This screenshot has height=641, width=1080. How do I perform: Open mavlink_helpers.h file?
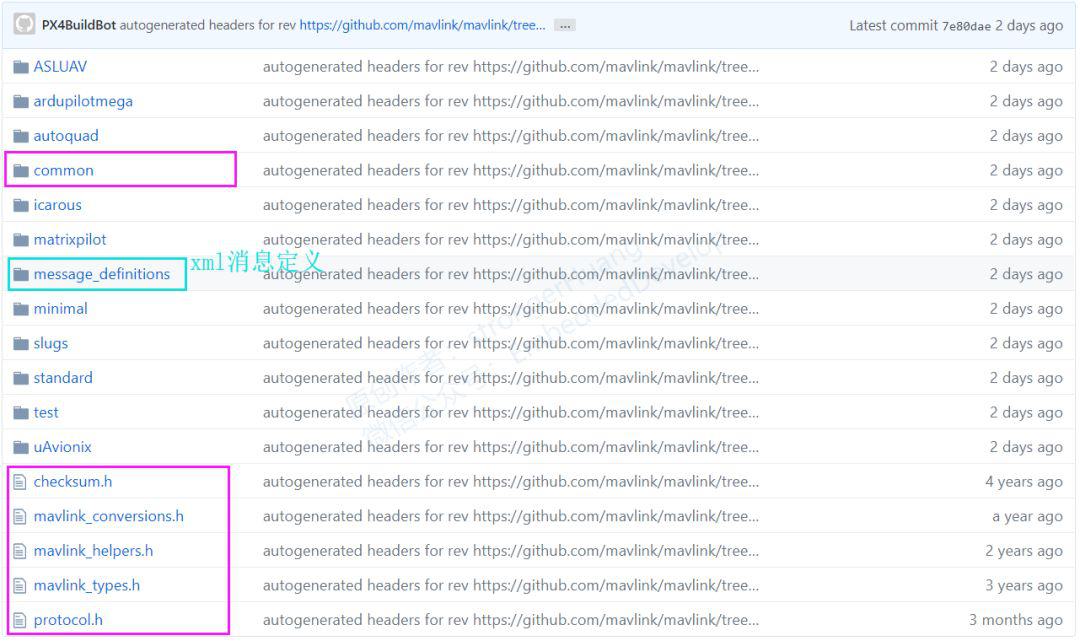(x=93, y=551)
